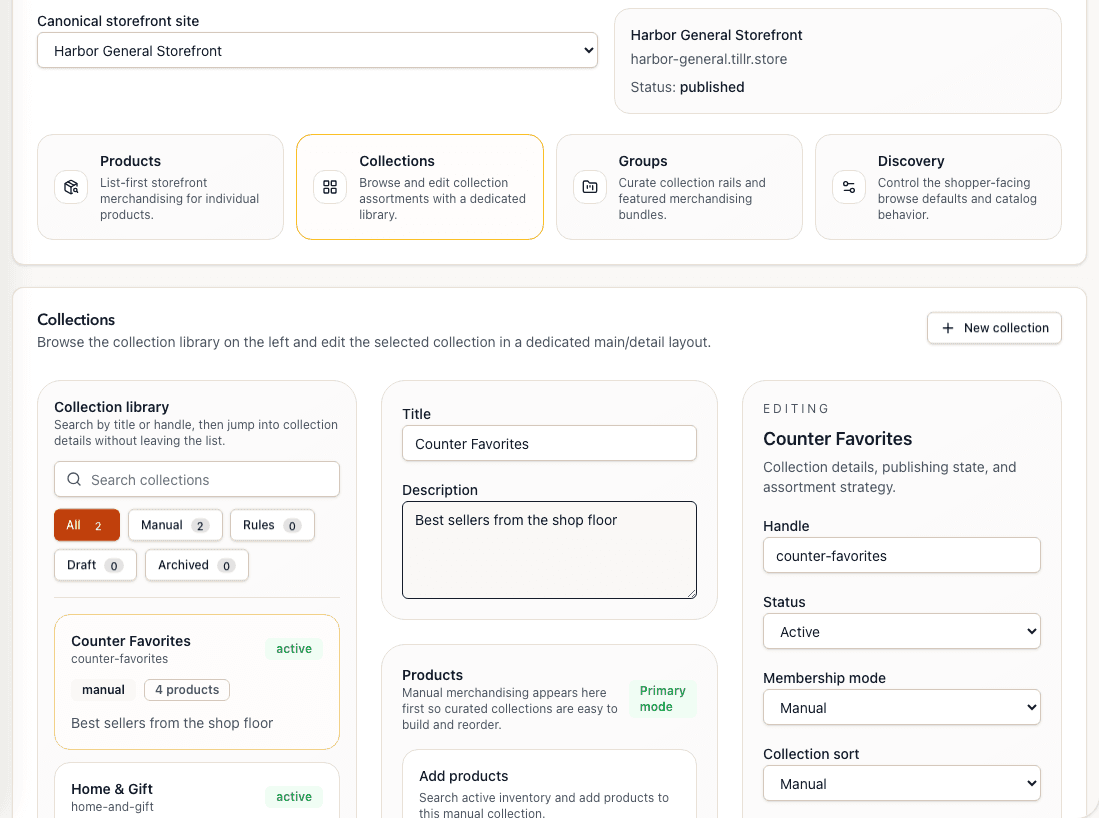Screen dimensions: 1099x818
Task: Open the Status dropdown set to Active
Action: (901, 632)
